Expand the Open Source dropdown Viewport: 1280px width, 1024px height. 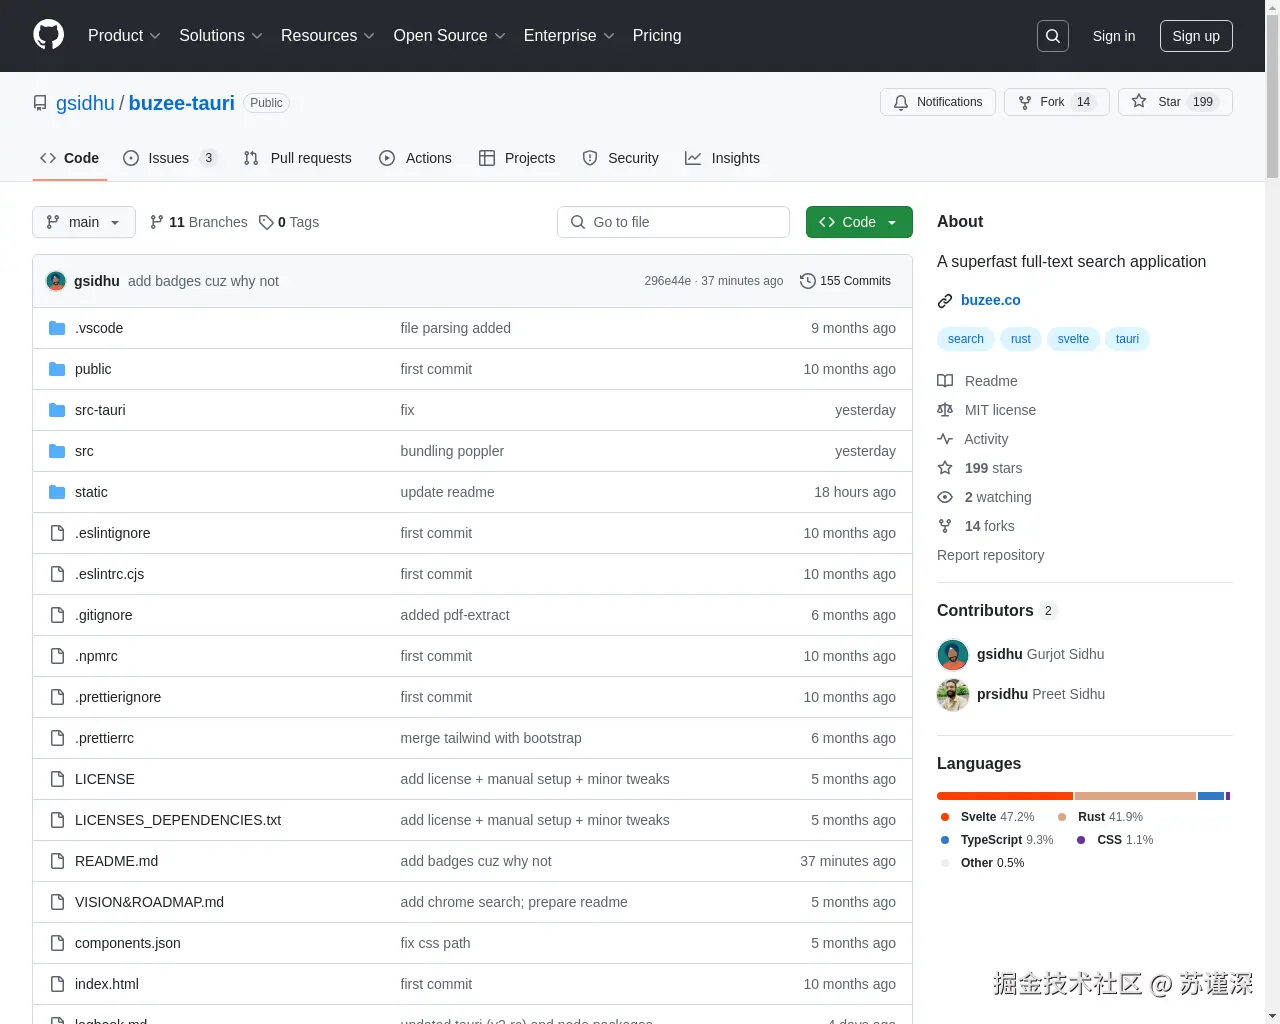coord(450,36)
